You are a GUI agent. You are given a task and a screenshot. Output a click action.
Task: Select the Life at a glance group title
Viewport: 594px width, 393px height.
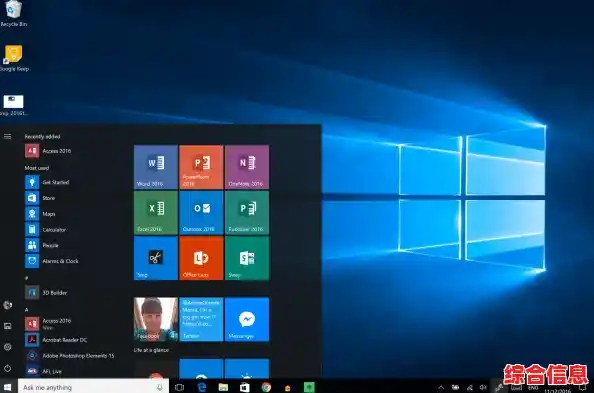[x=151, y=350]
